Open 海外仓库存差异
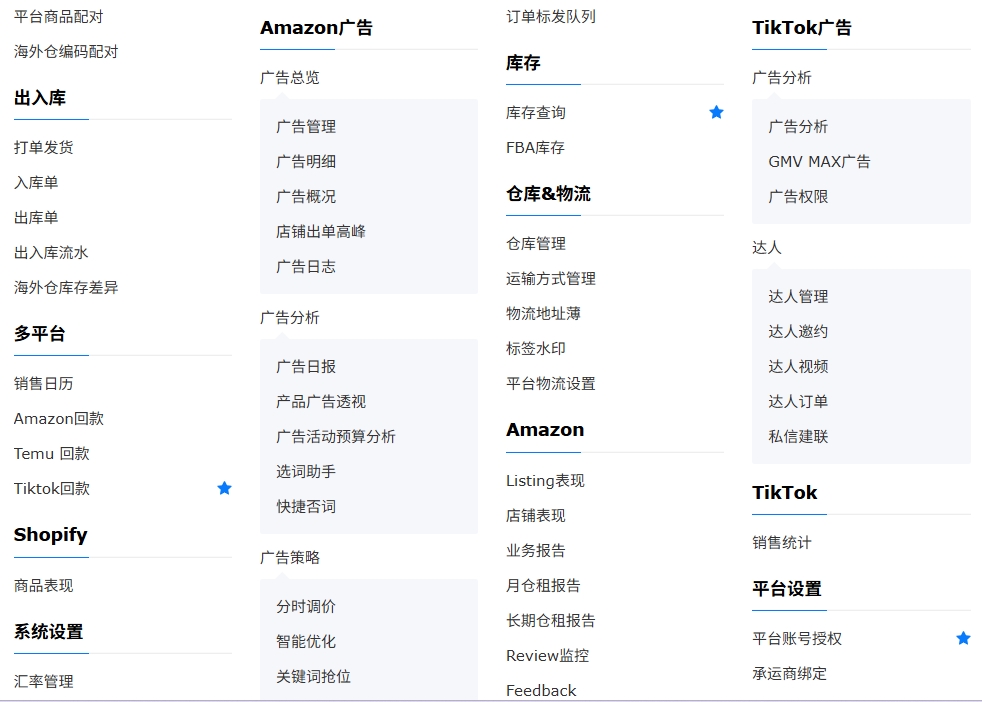 pos(66,288)
